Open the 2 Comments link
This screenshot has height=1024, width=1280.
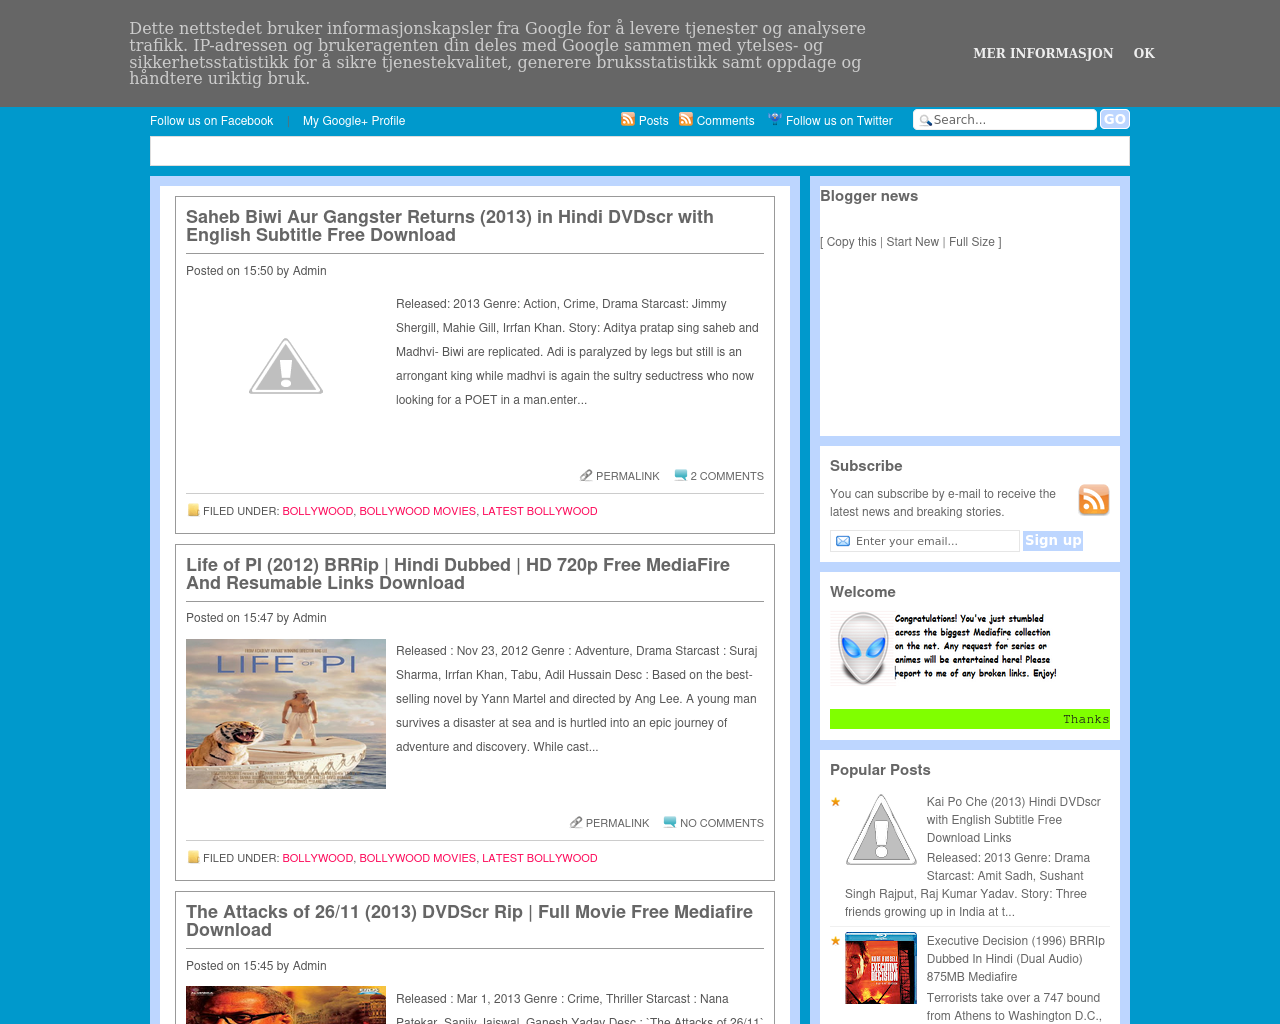coord(727,476)
